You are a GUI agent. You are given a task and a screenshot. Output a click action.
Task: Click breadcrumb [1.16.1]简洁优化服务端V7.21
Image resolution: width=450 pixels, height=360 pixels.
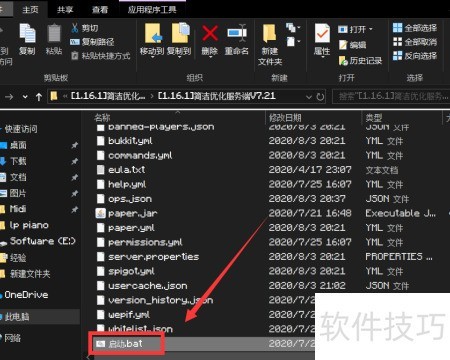tap(217, 96)
